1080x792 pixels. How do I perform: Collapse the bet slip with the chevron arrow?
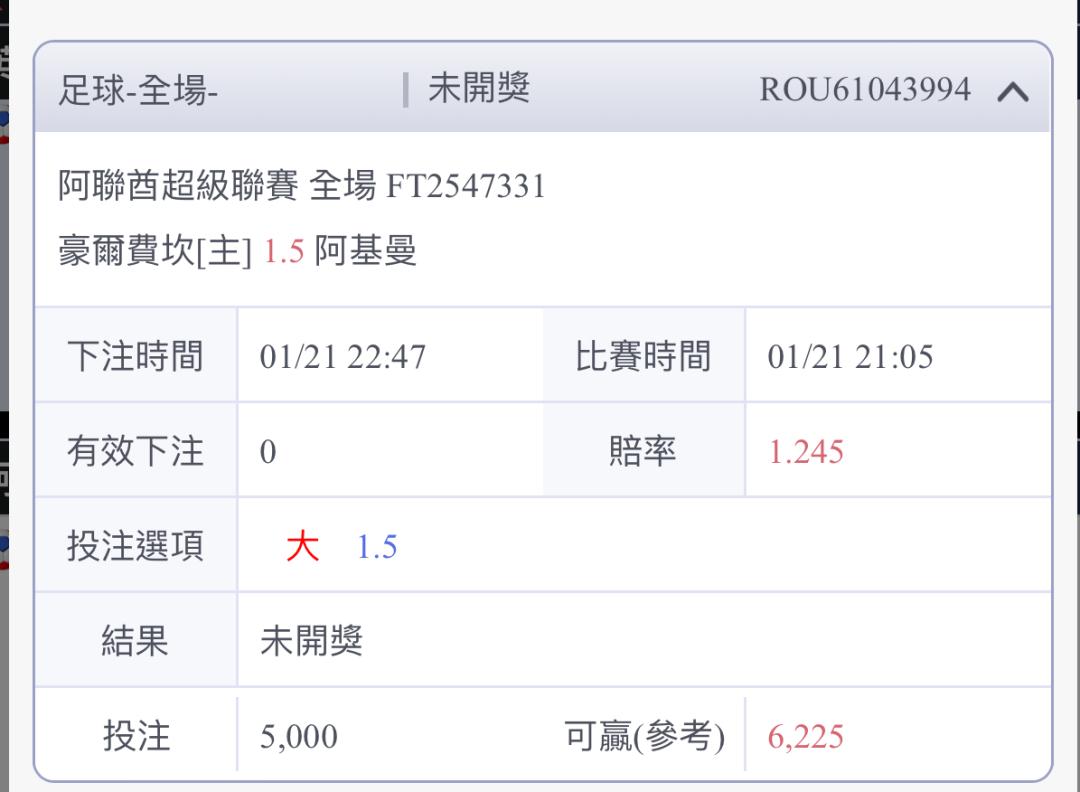[1012, 91]
